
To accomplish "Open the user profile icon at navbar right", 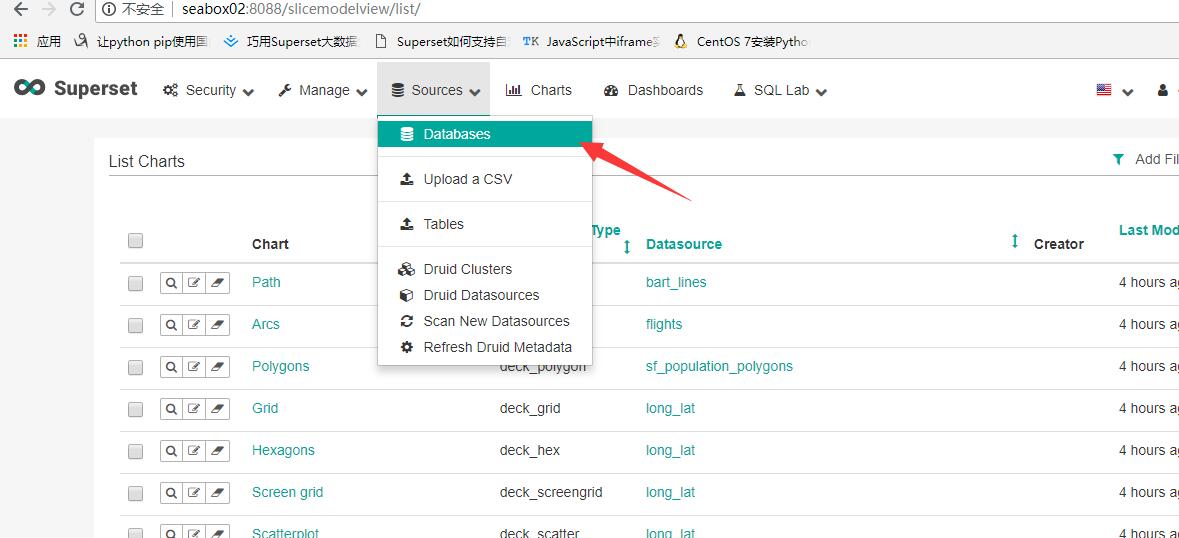I will click(1162, 90).
